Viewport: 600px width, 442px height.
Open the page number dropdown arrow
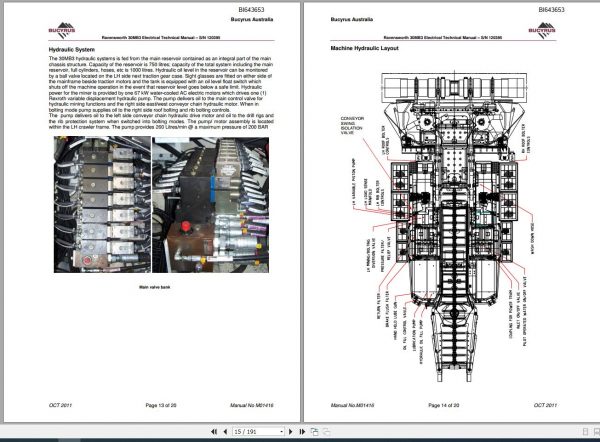282,432
